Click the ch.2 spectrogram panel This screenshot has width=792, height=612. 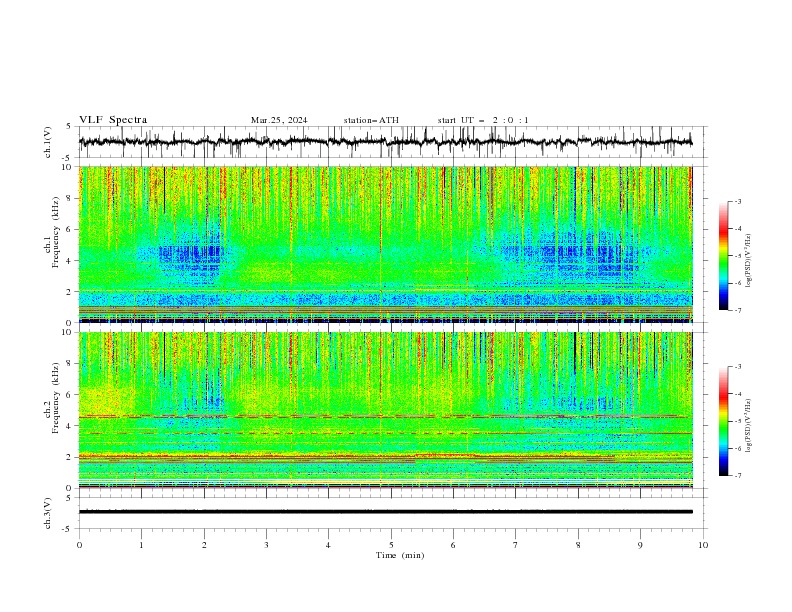(385, 410)
